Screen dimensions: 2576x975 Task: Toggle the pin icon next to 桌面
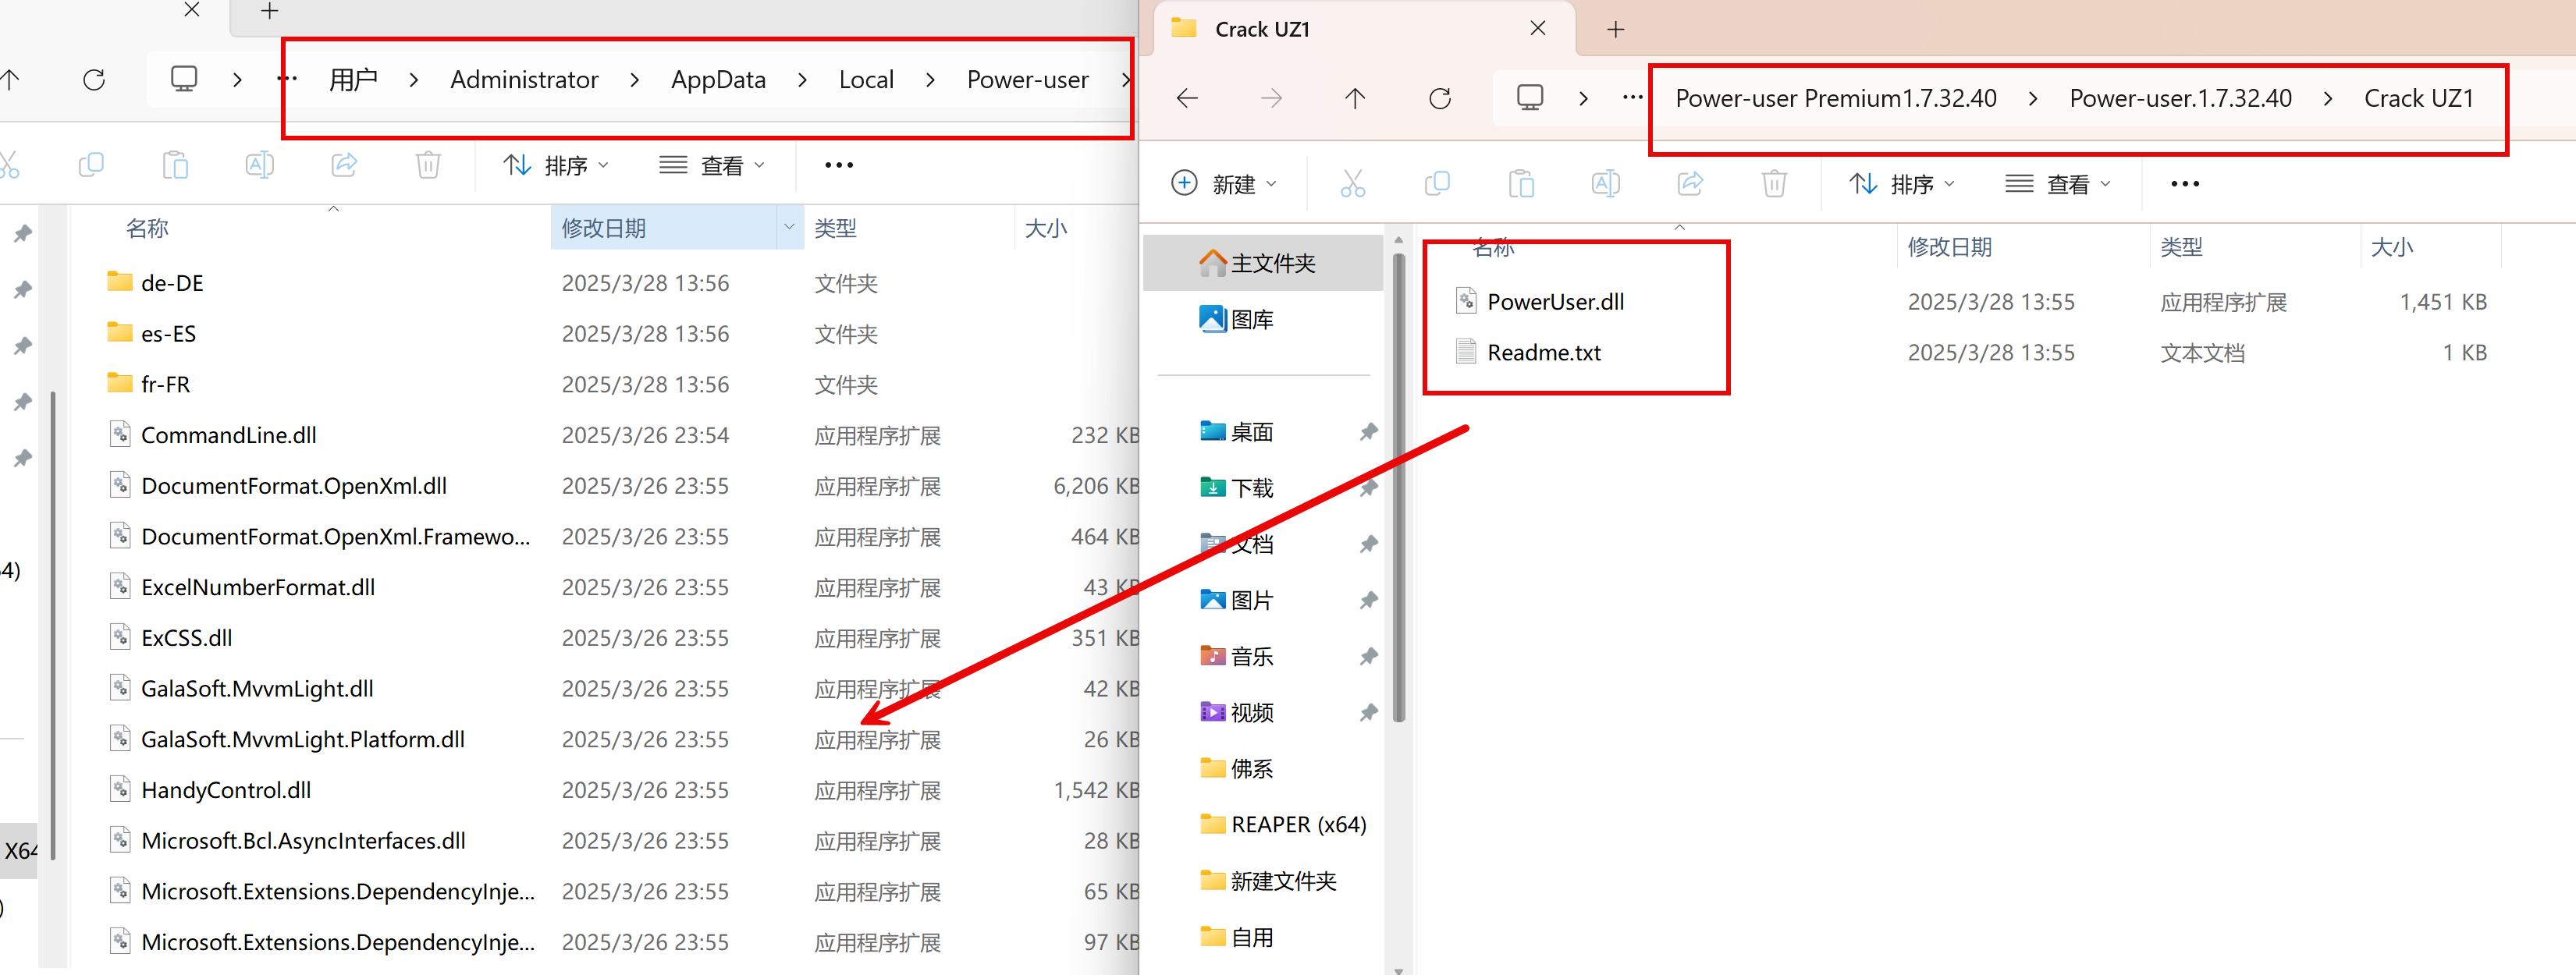pyautogui.click(x=1368, y=432)
